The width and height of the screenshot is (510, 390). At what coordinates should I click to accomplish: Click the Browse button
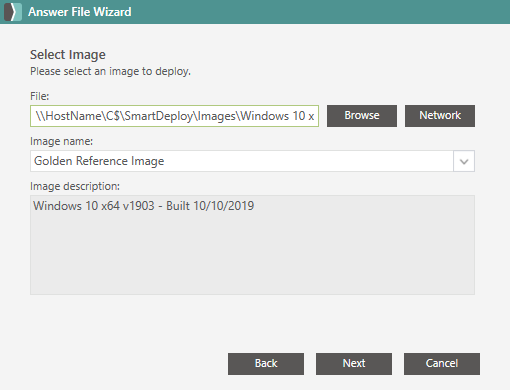point(362,116)
